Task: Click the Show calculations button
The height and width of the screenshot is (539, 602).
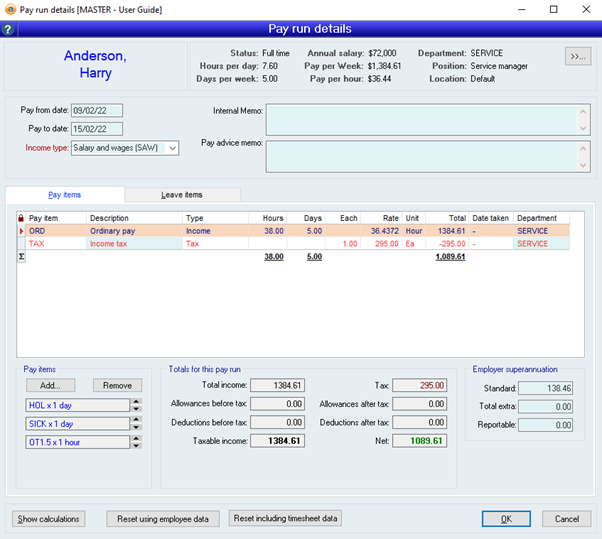Action: coord(49,518)
